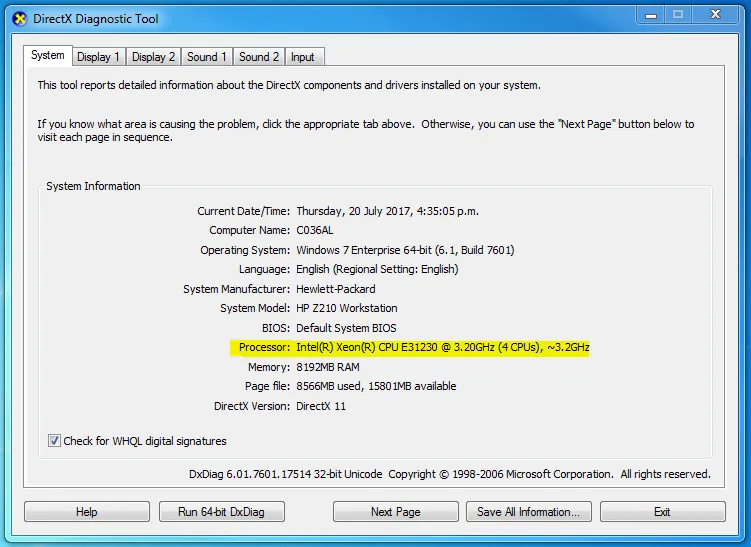The height and width of the screenshot is (547, 751).
Task: Click the System Manufacturer: label
Action: coord(237,289)
